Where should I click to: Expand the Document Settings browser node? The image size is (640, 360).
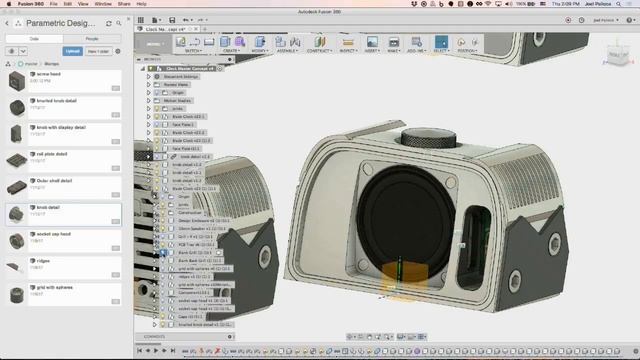pos(149,77)
